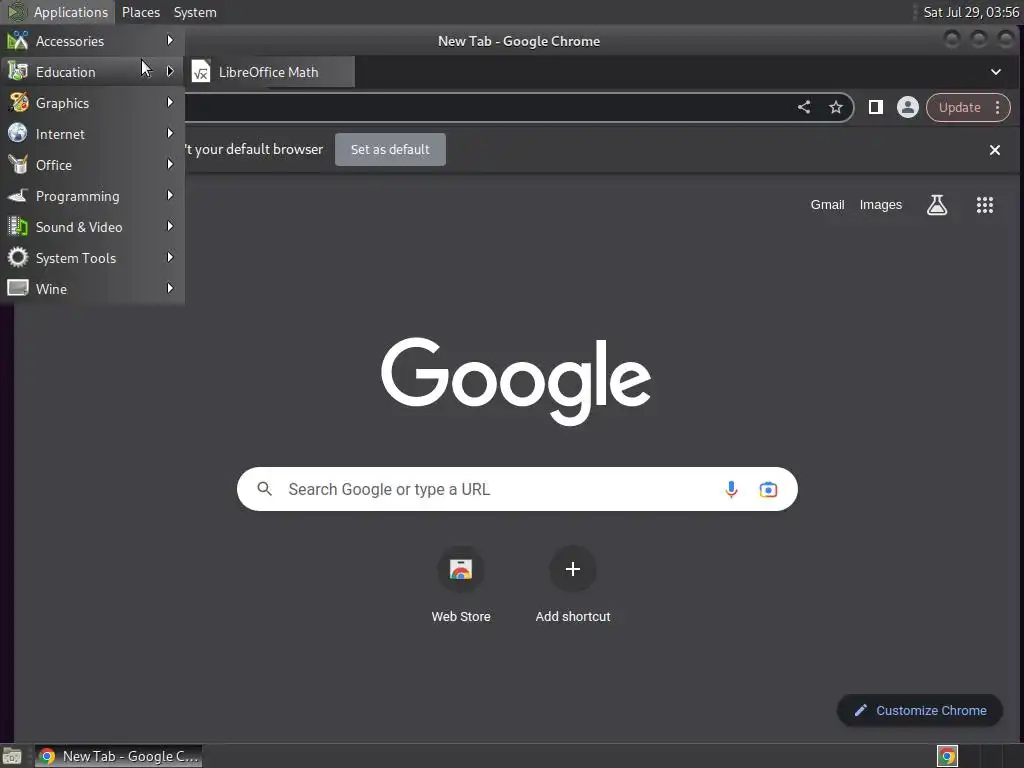This screenshot has width=1024, height=768.
Task: Open the Web Store shortcut
Action: 460,585
